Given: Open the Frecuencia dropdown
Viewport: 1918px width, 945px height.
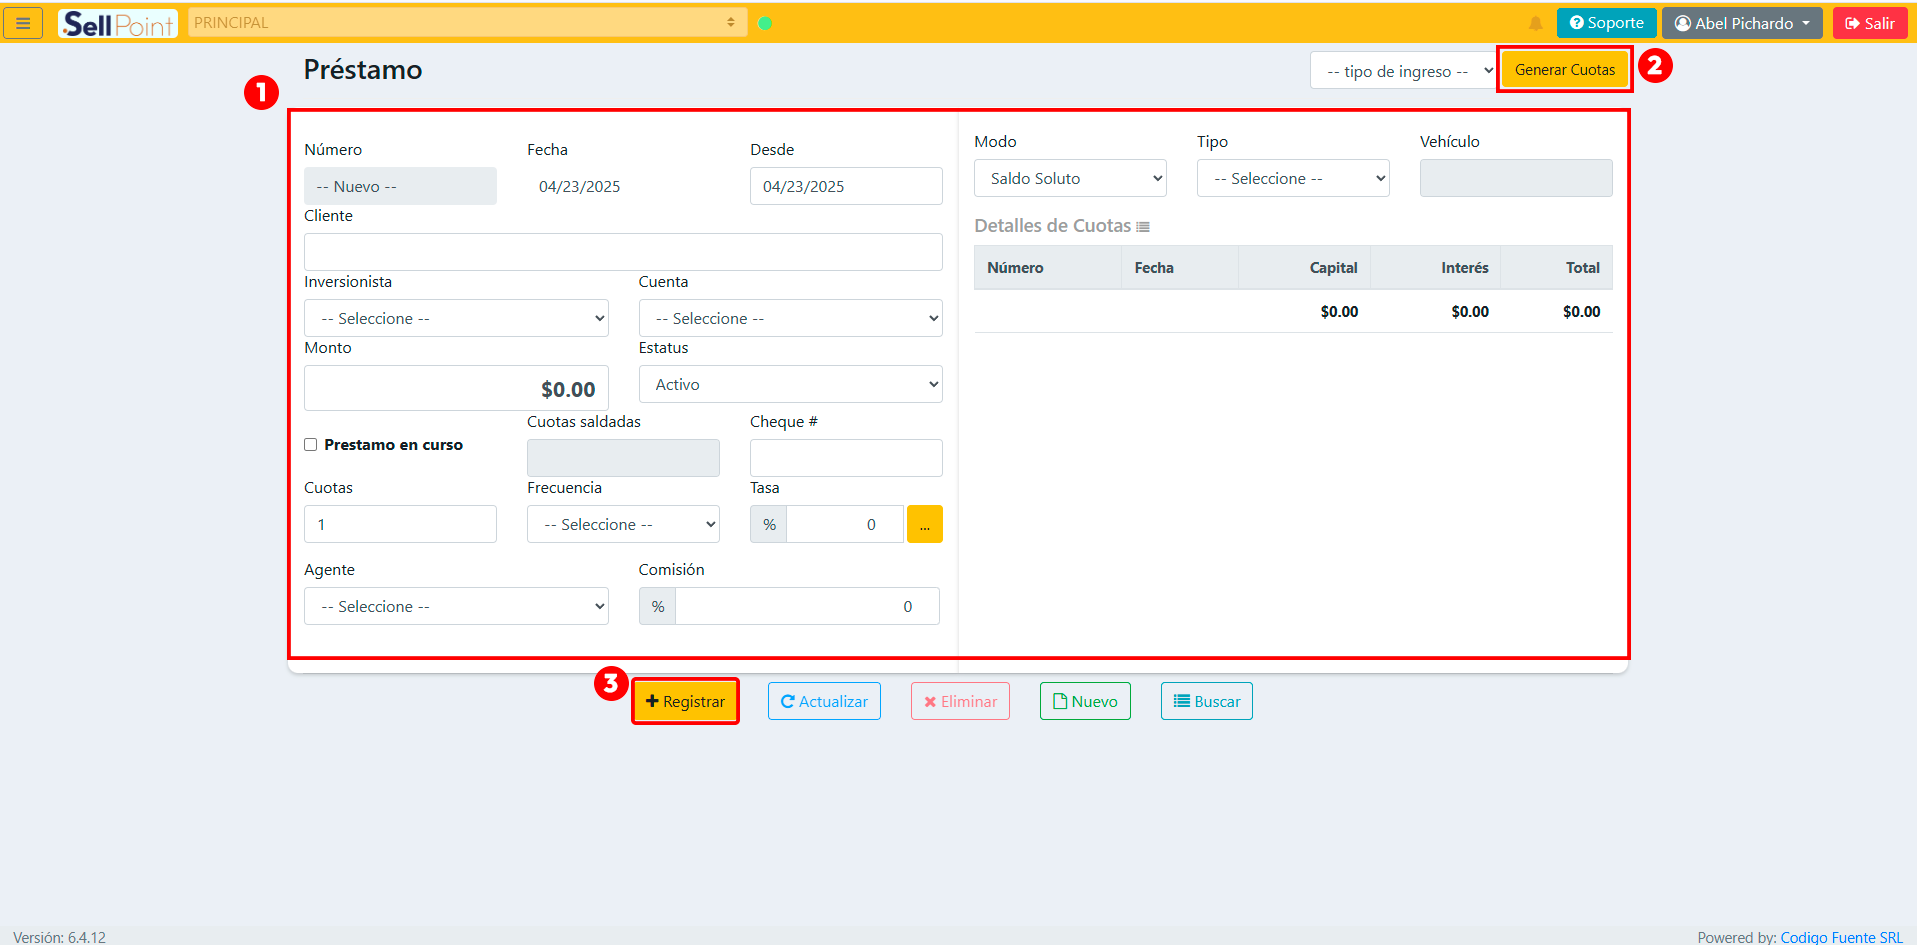Looking at the screenshot, I should point(623,524).
